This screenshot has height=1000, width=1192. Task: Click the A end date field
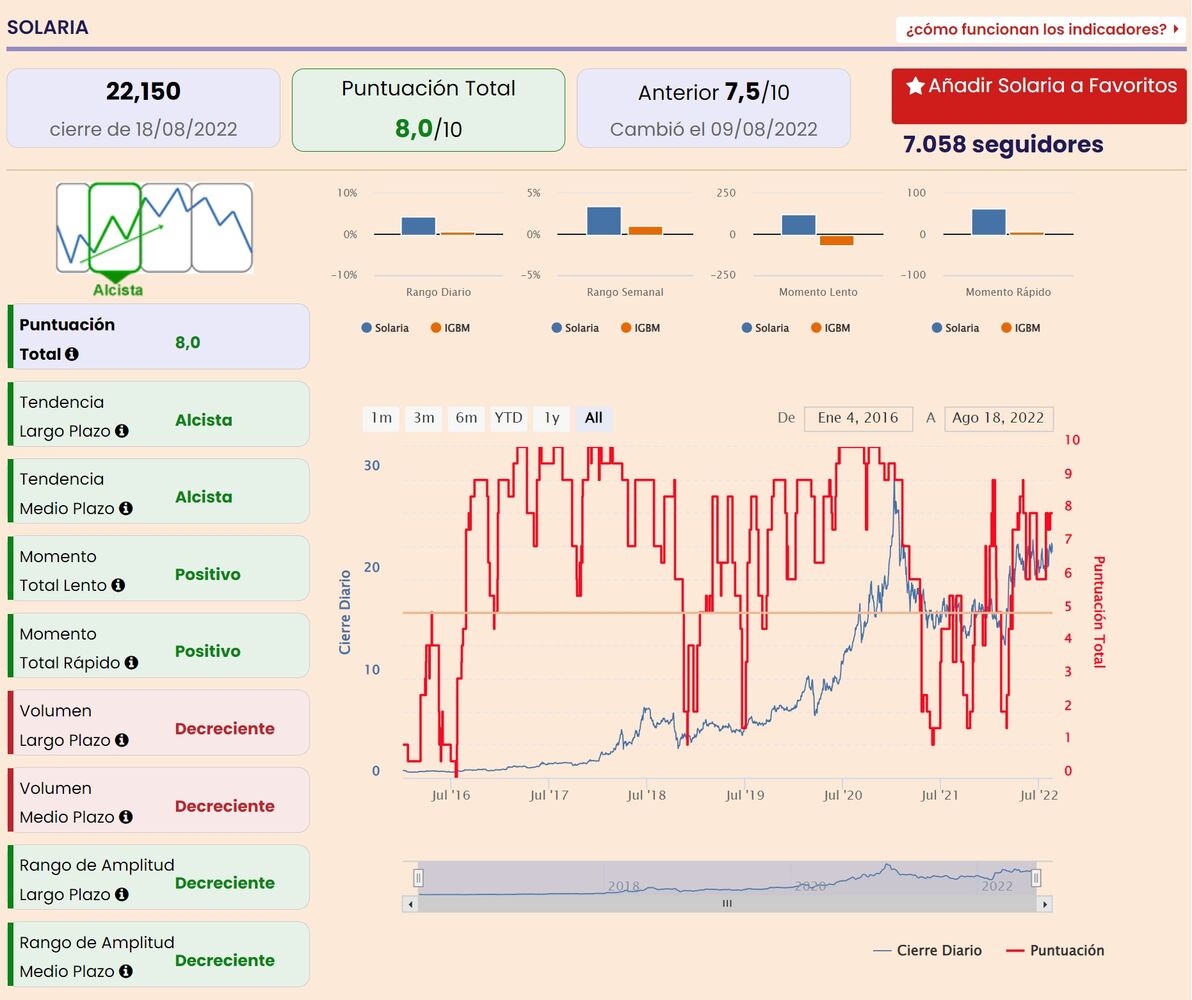(998, 418)
